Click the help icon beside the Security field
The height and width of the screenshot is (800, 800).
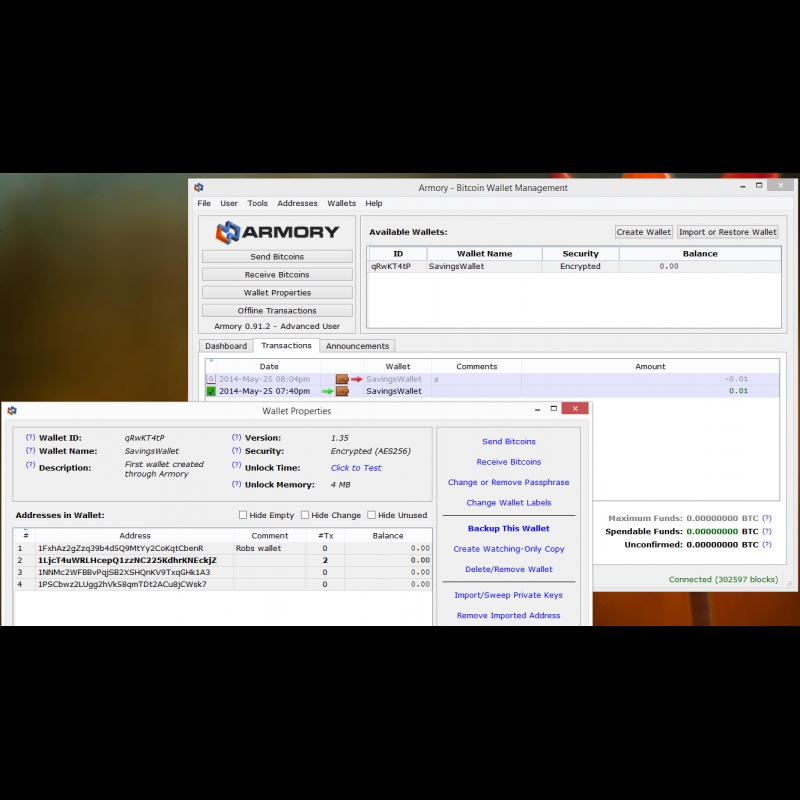236,451
